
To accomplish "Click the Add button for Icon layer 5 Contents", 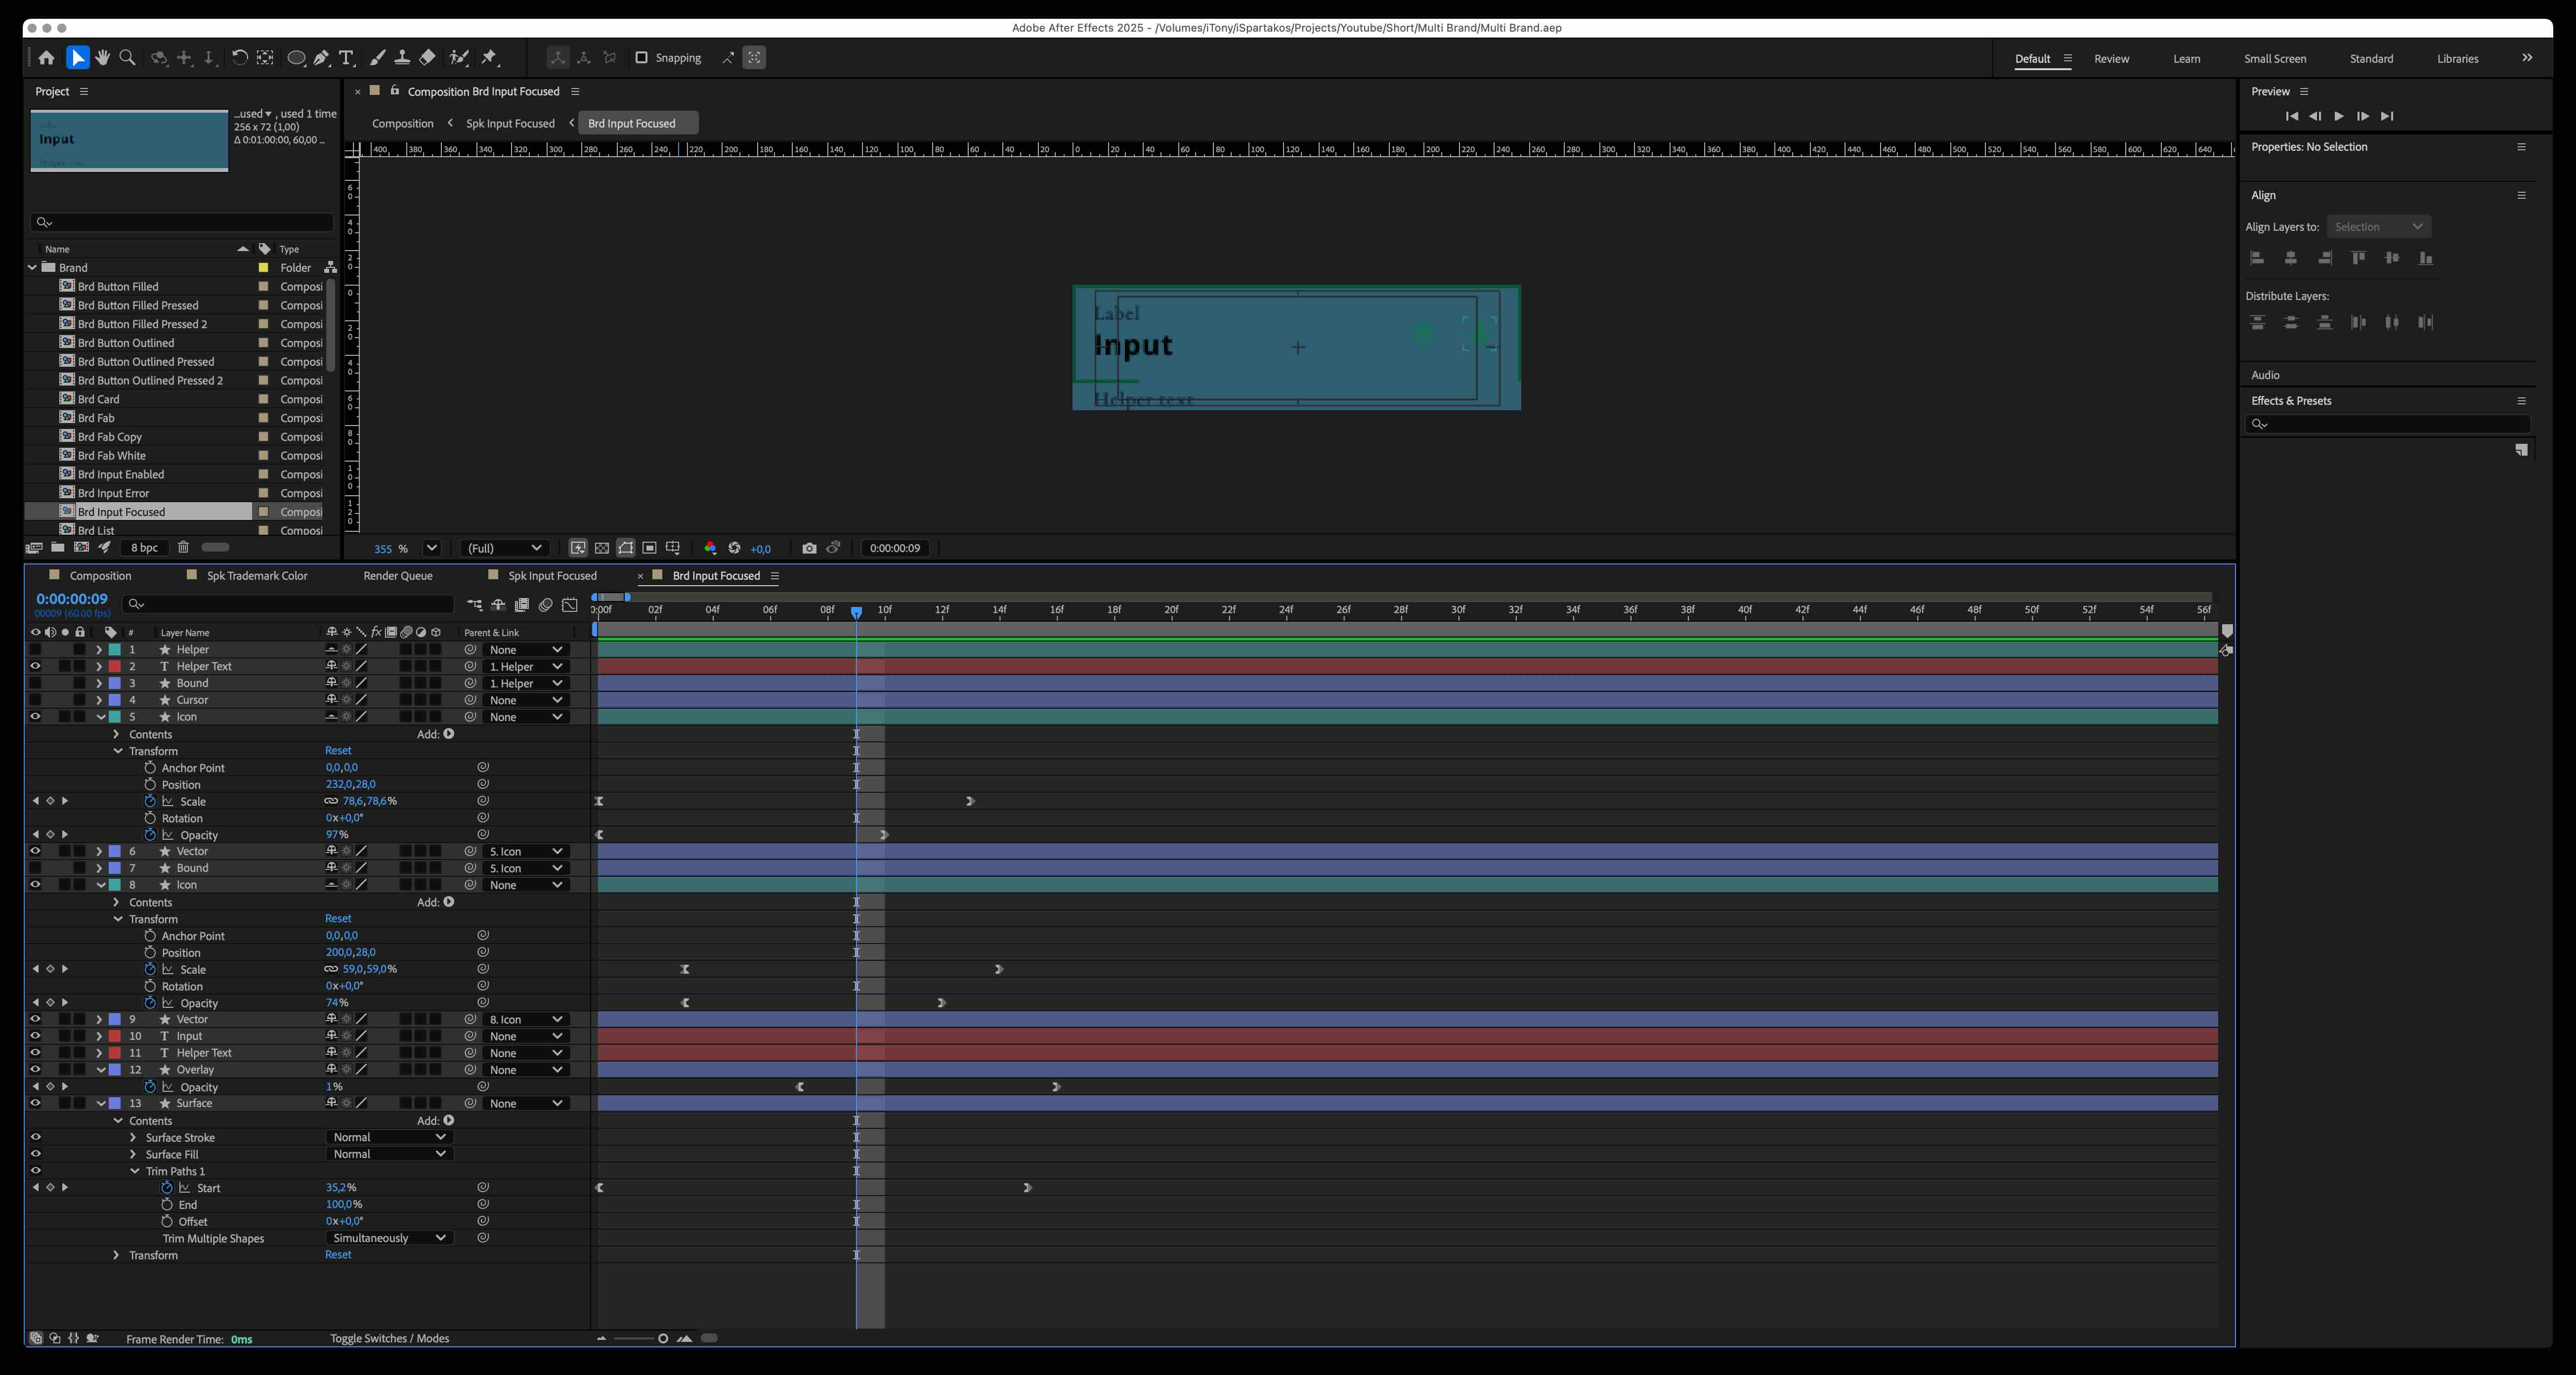I will (x=449, y=734).
